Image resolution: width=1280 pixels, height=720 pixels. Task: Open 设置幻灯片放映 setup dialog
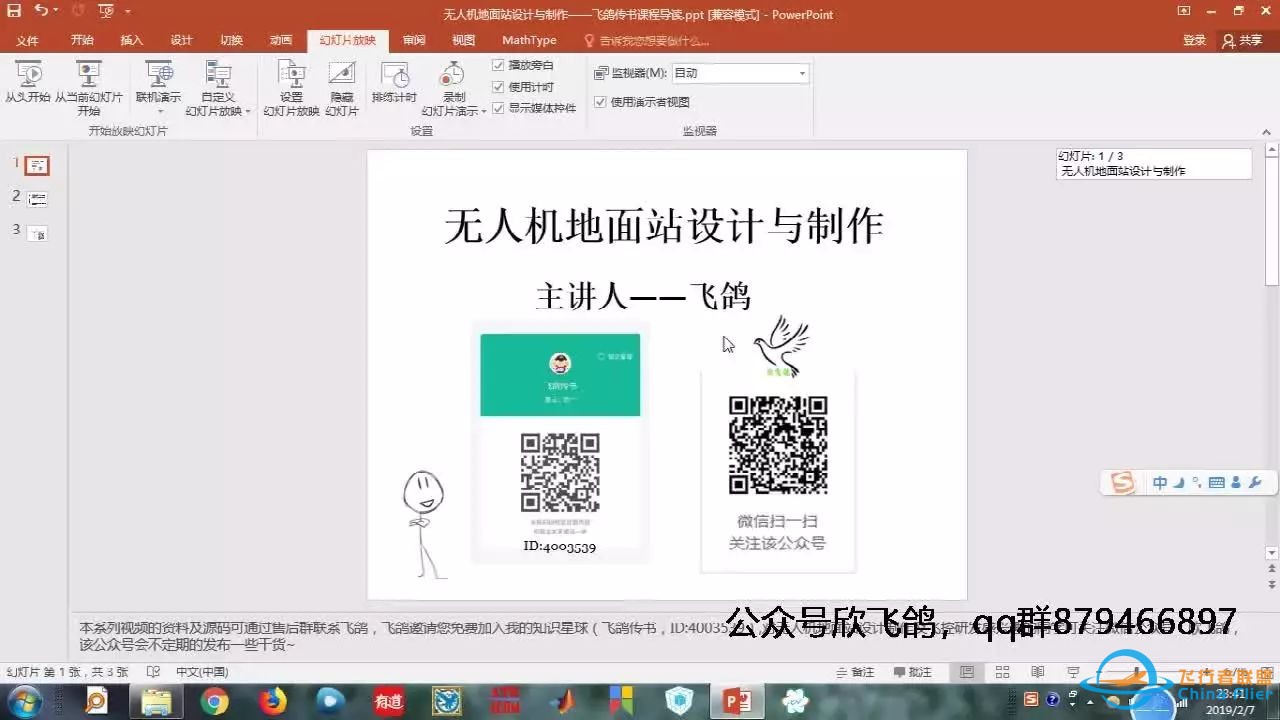point(291,88)
